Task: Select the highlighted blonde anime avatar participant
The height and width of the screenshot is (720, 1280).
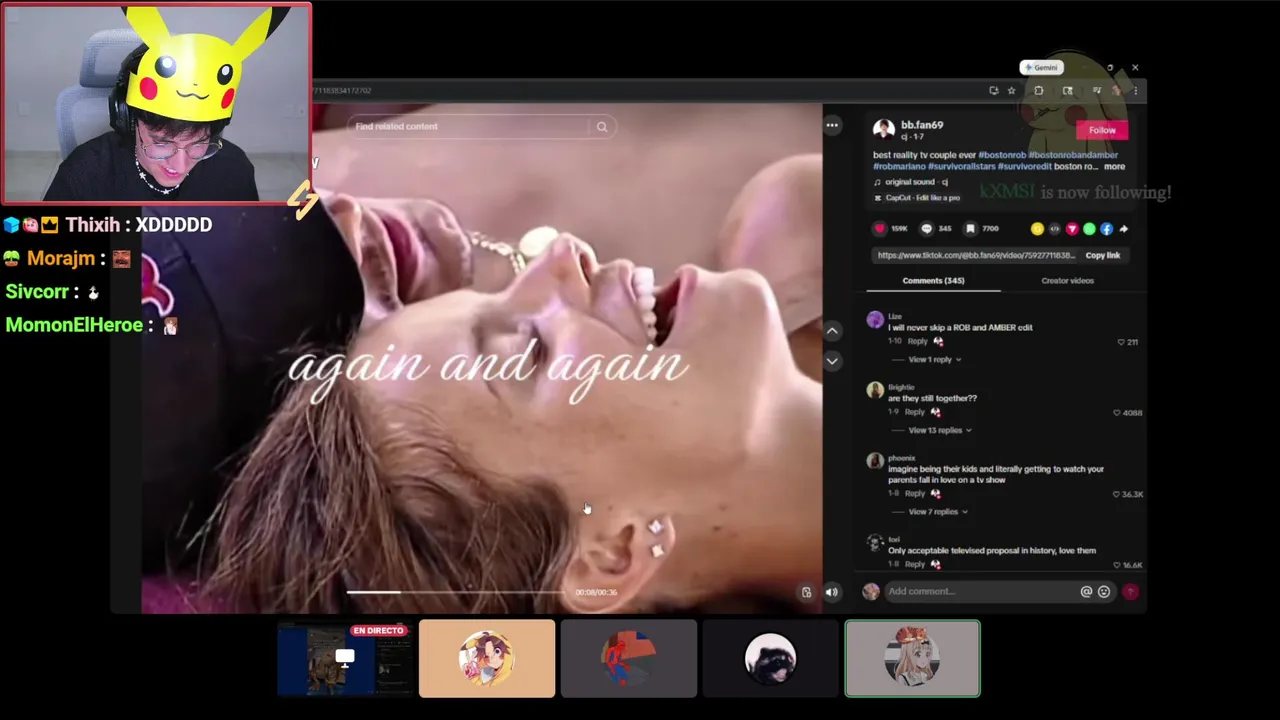Action: 913,658
